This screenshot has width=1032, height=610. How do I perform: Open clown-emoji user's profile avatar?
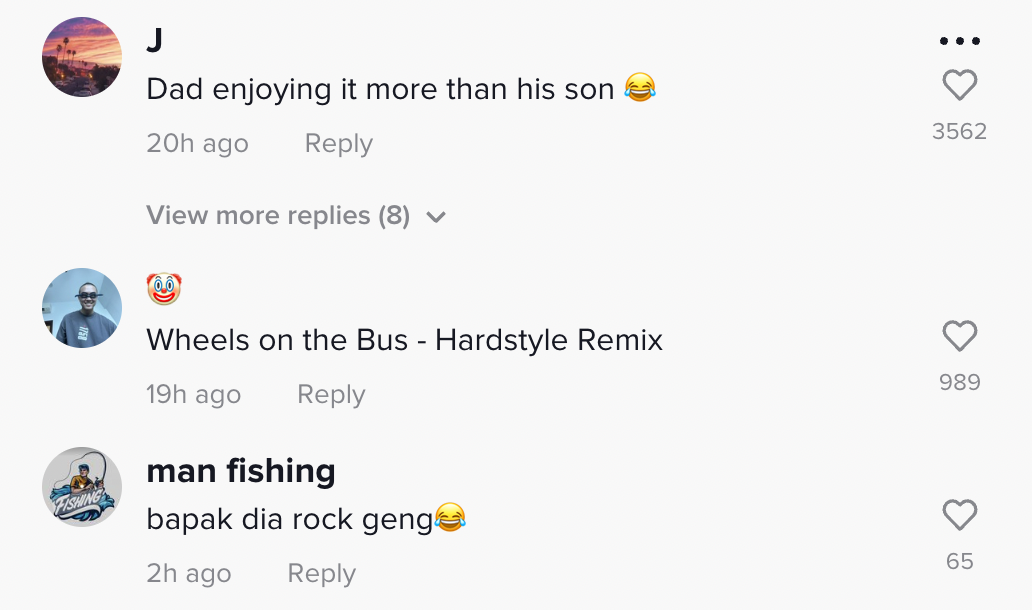[x=82, y=308]
